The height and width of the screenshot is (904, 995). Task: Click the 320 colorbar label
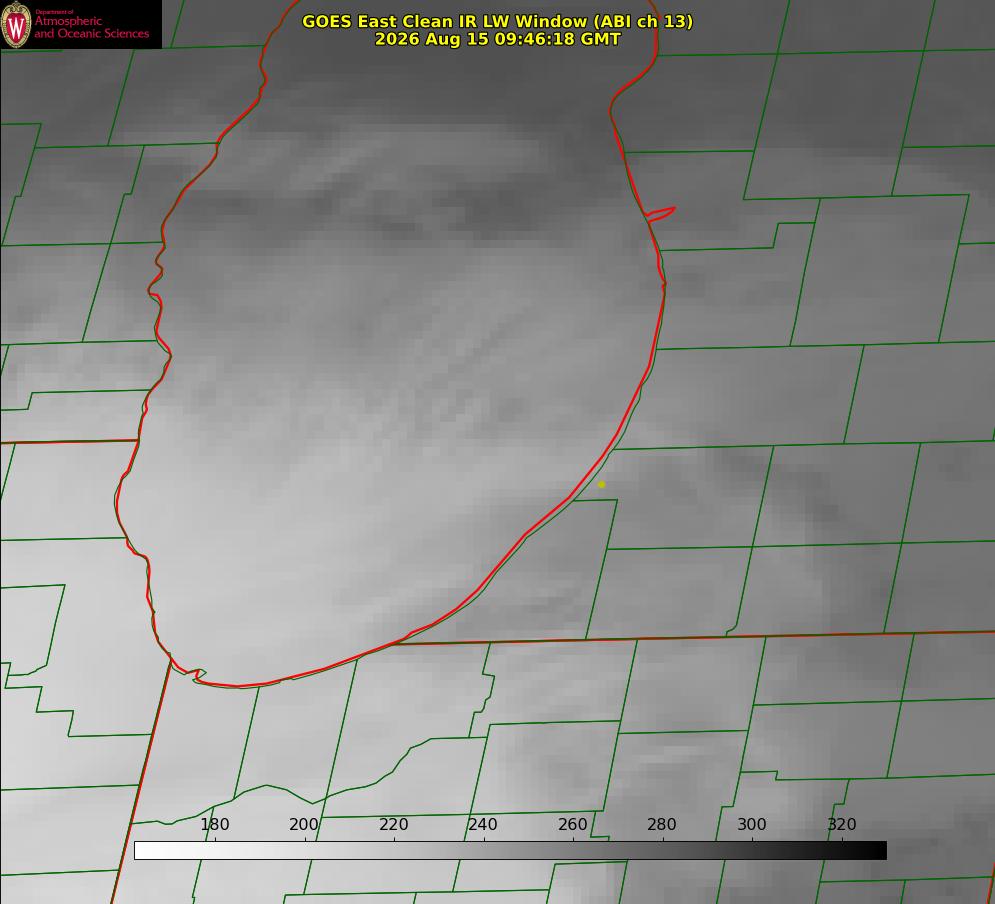[x=842, y=824]
